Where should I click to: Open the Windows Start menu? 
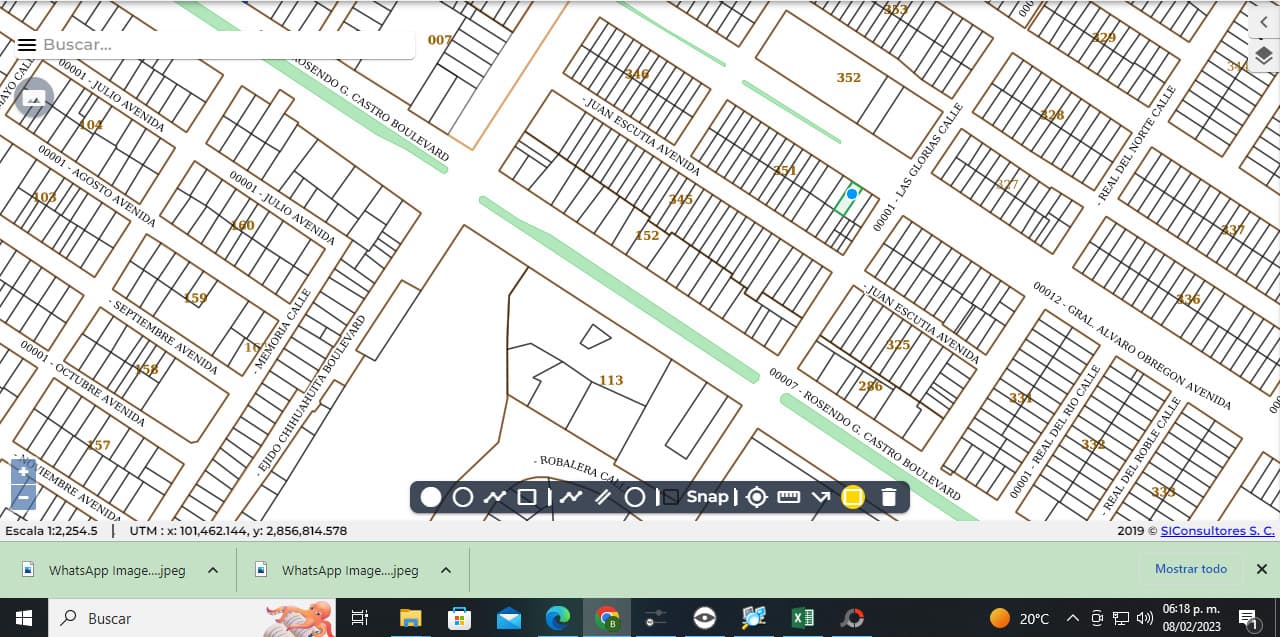click(x=24, y=618)
